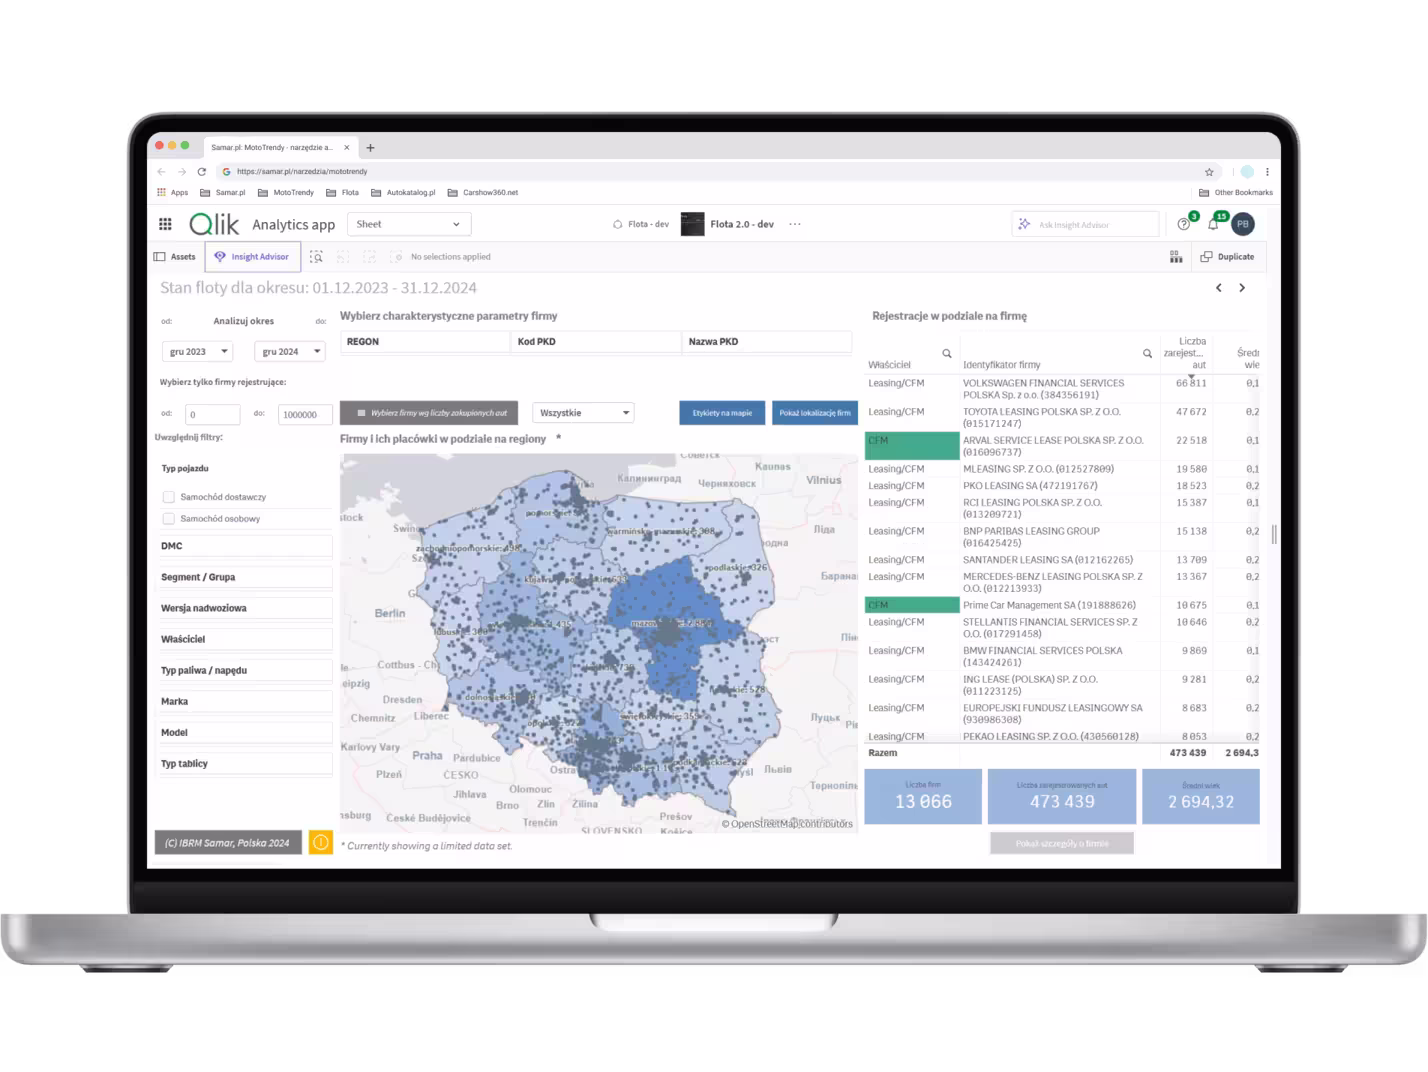Screen dimensions: 1428x1072
Task: Open the gru 2023 start date dropdown
Action: (x=197, y=352)
